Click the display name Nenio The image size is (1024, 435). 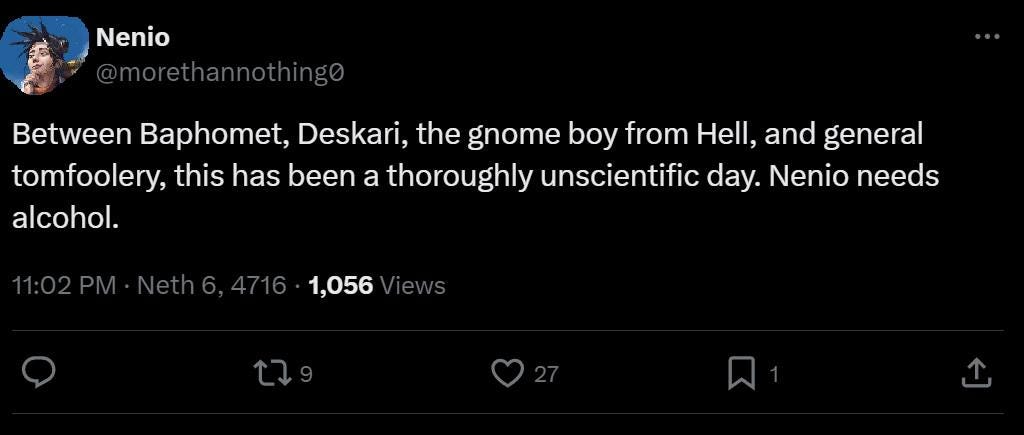coord(133,38)
